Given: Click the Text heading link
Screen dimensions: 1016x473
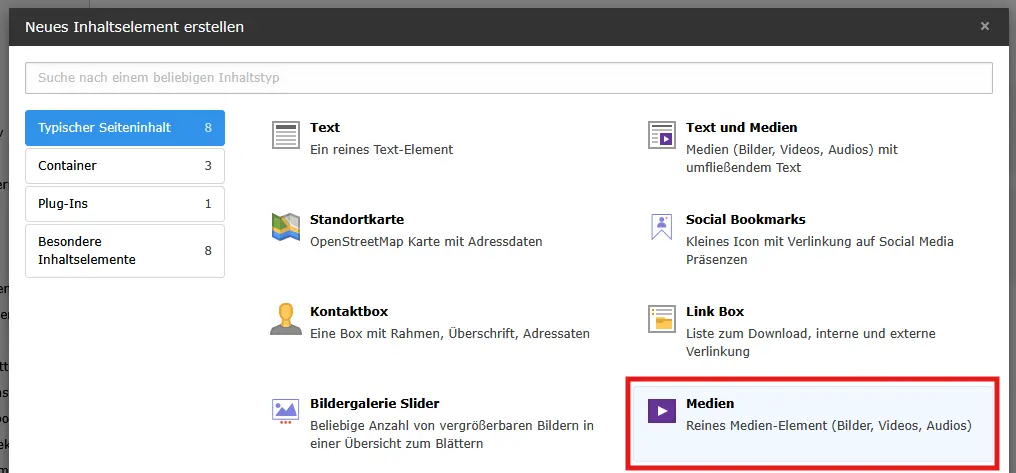Looking at the screenshot, I should [x=325, y=127].
